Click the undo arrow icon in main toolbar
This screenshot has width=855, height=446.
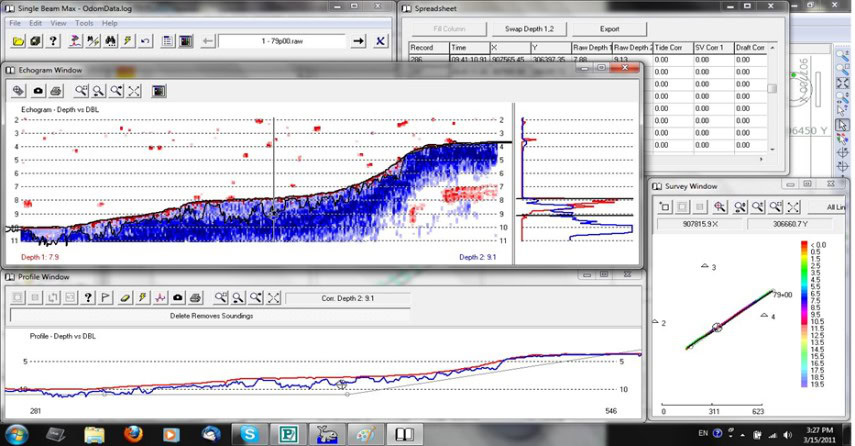point(145,41)
